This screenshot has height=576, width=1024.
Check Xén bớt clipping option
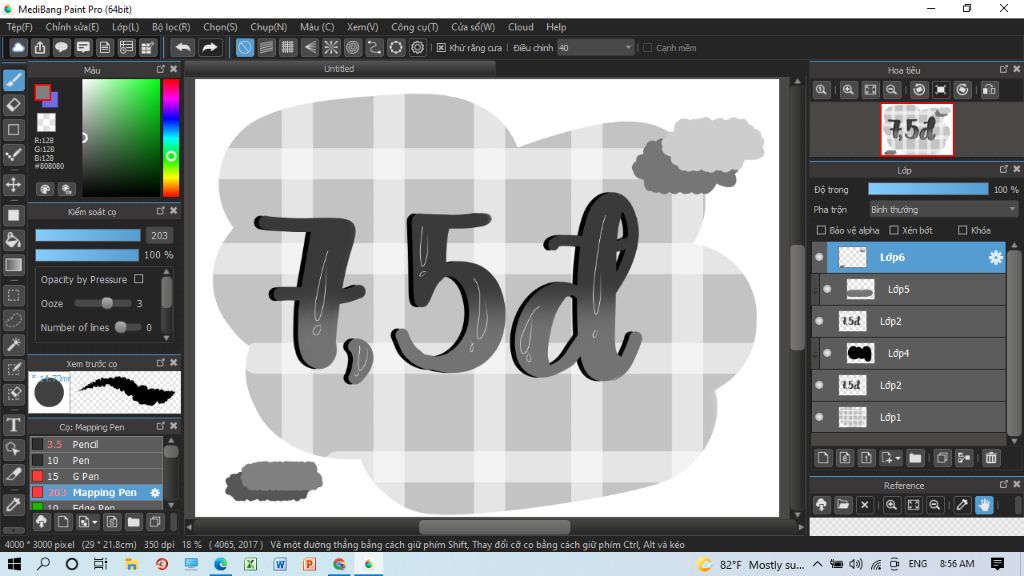point(894,230)
